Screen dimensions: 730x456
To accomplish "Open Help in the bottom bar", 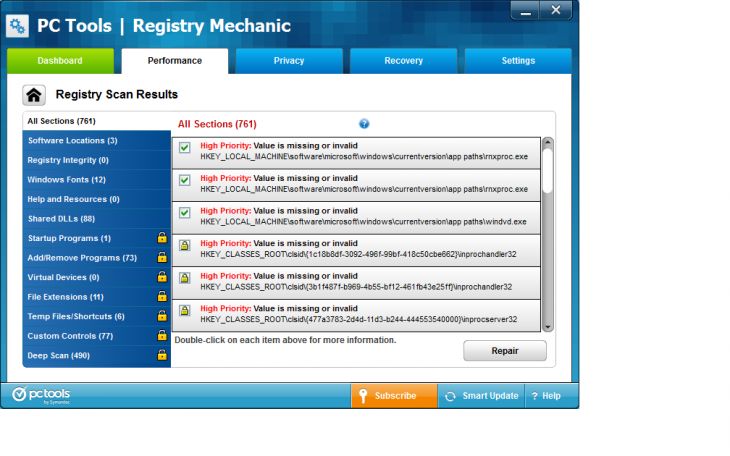I will tap(547, 396).
